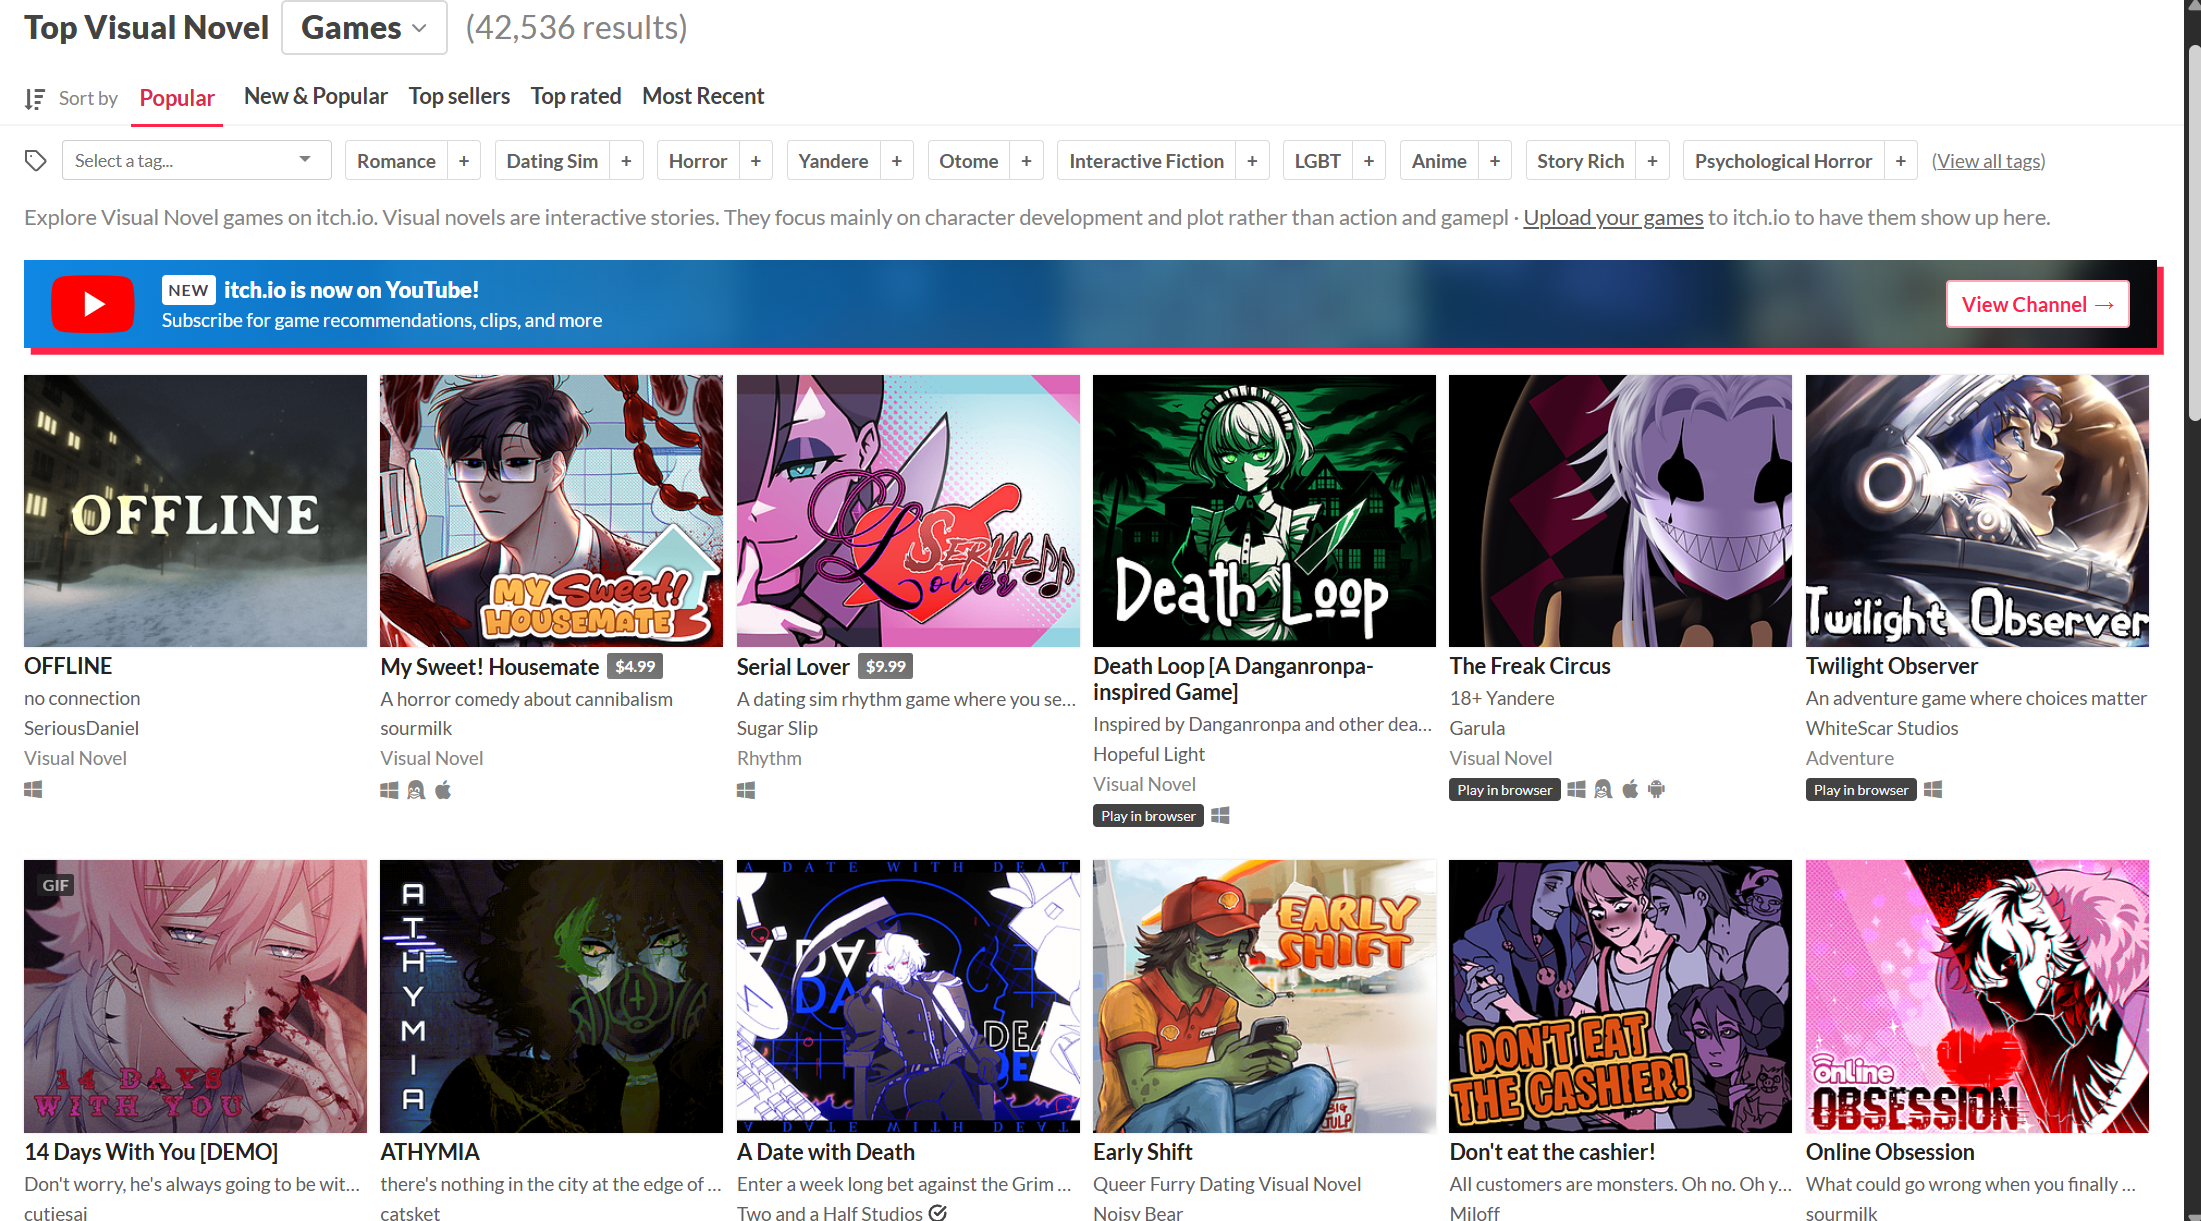Viewport: 2201px width, 1221px height.
Task: Click Android icon under The Freak Circus
Action: [1657, 790]
